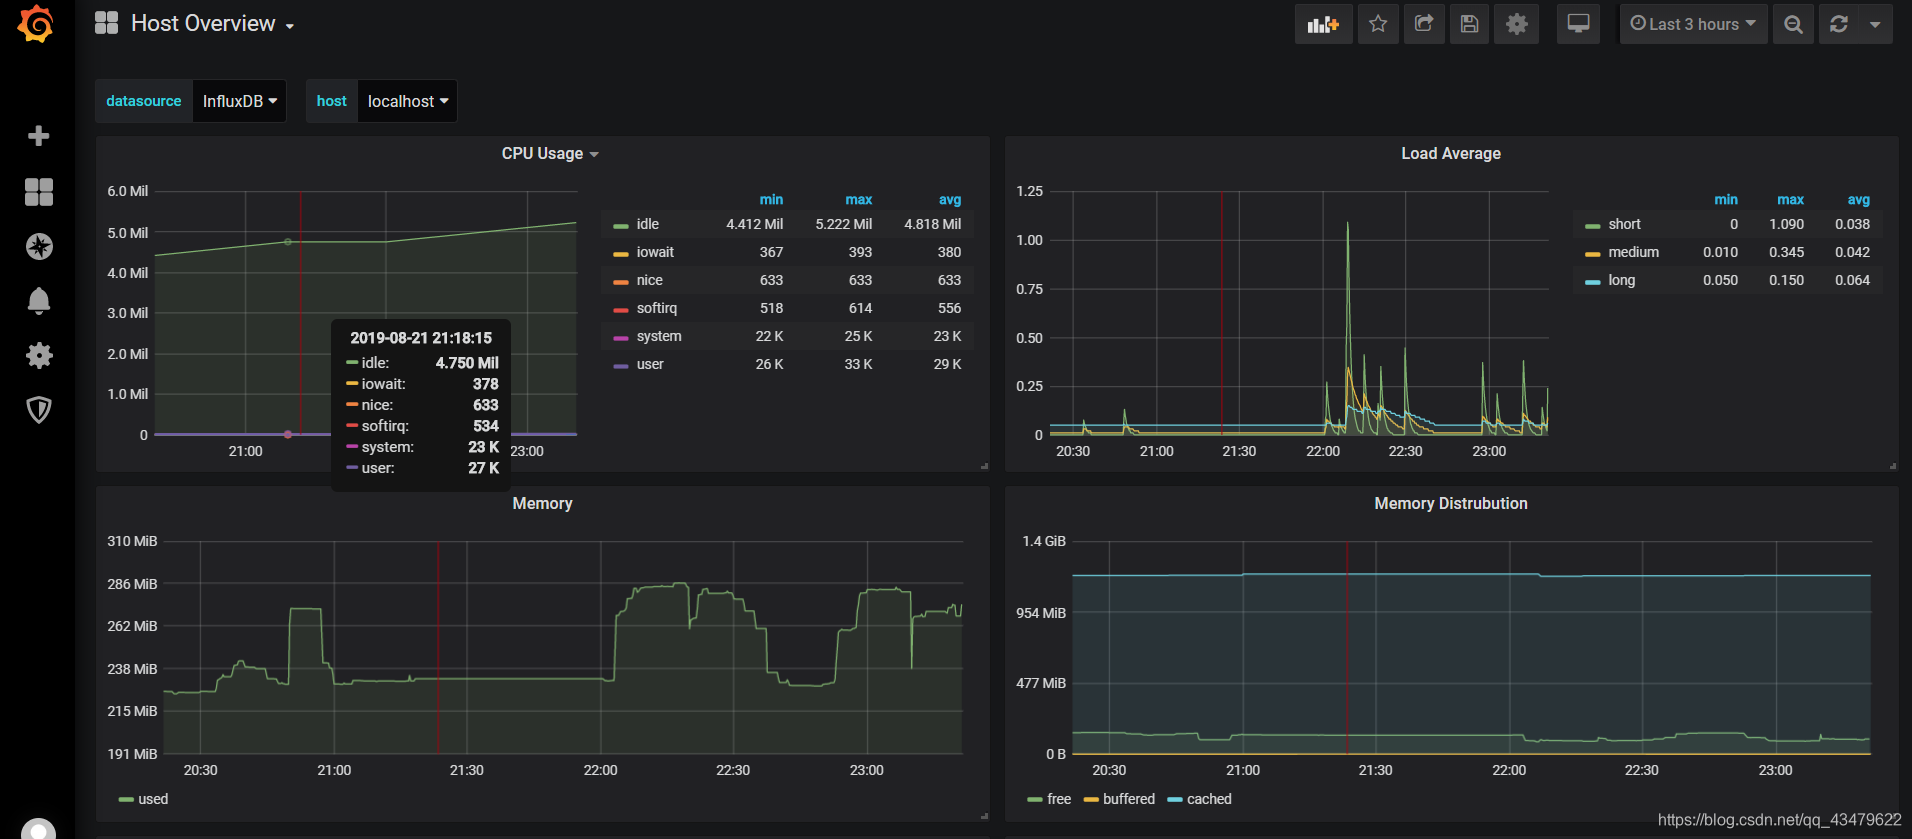Image resolution: width=1912 pixels, height=839 pixels.
Task: Open the Dashboards grid icon in sidebar
Action: coord(39,191)
